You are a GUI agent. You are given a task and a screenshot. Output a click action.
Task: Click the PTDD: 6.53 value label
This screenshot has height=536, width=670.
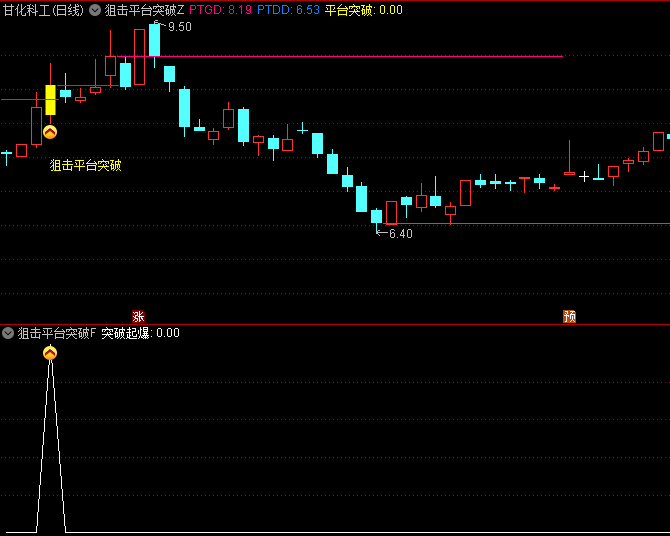[288, 10]
